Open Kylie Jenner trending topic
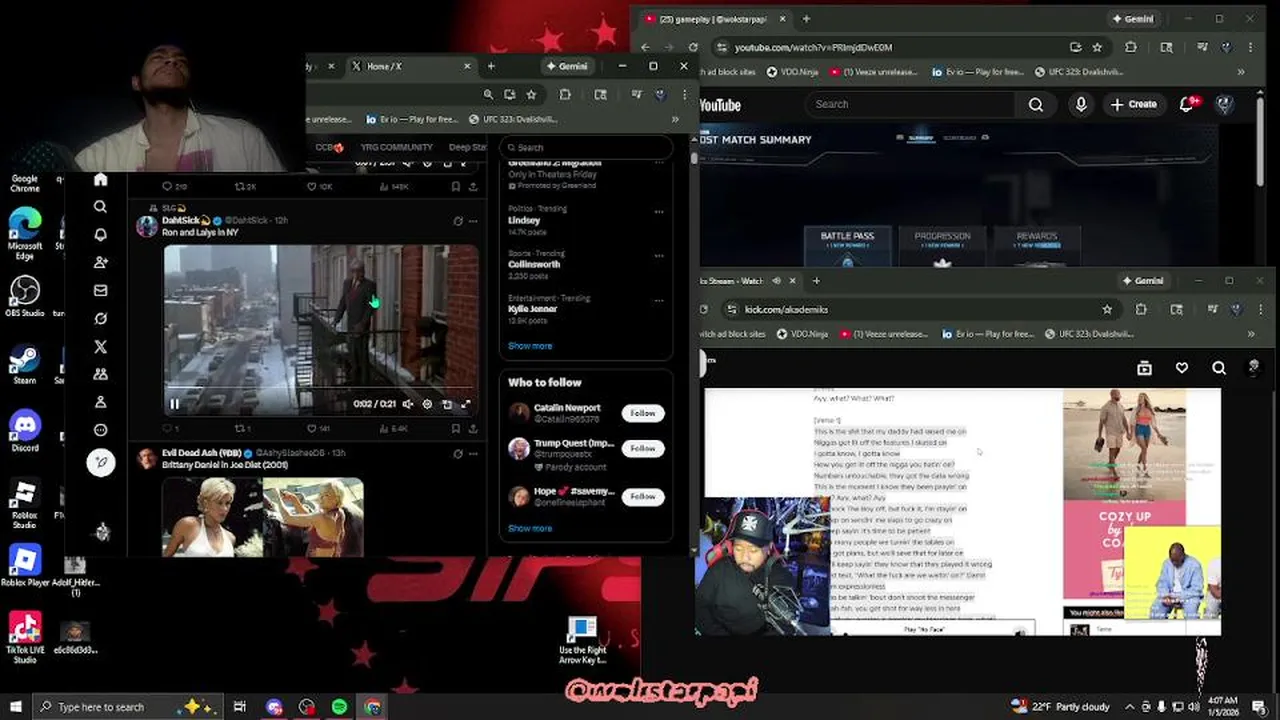Screen dimensions: 1280x720 [533, 309]
